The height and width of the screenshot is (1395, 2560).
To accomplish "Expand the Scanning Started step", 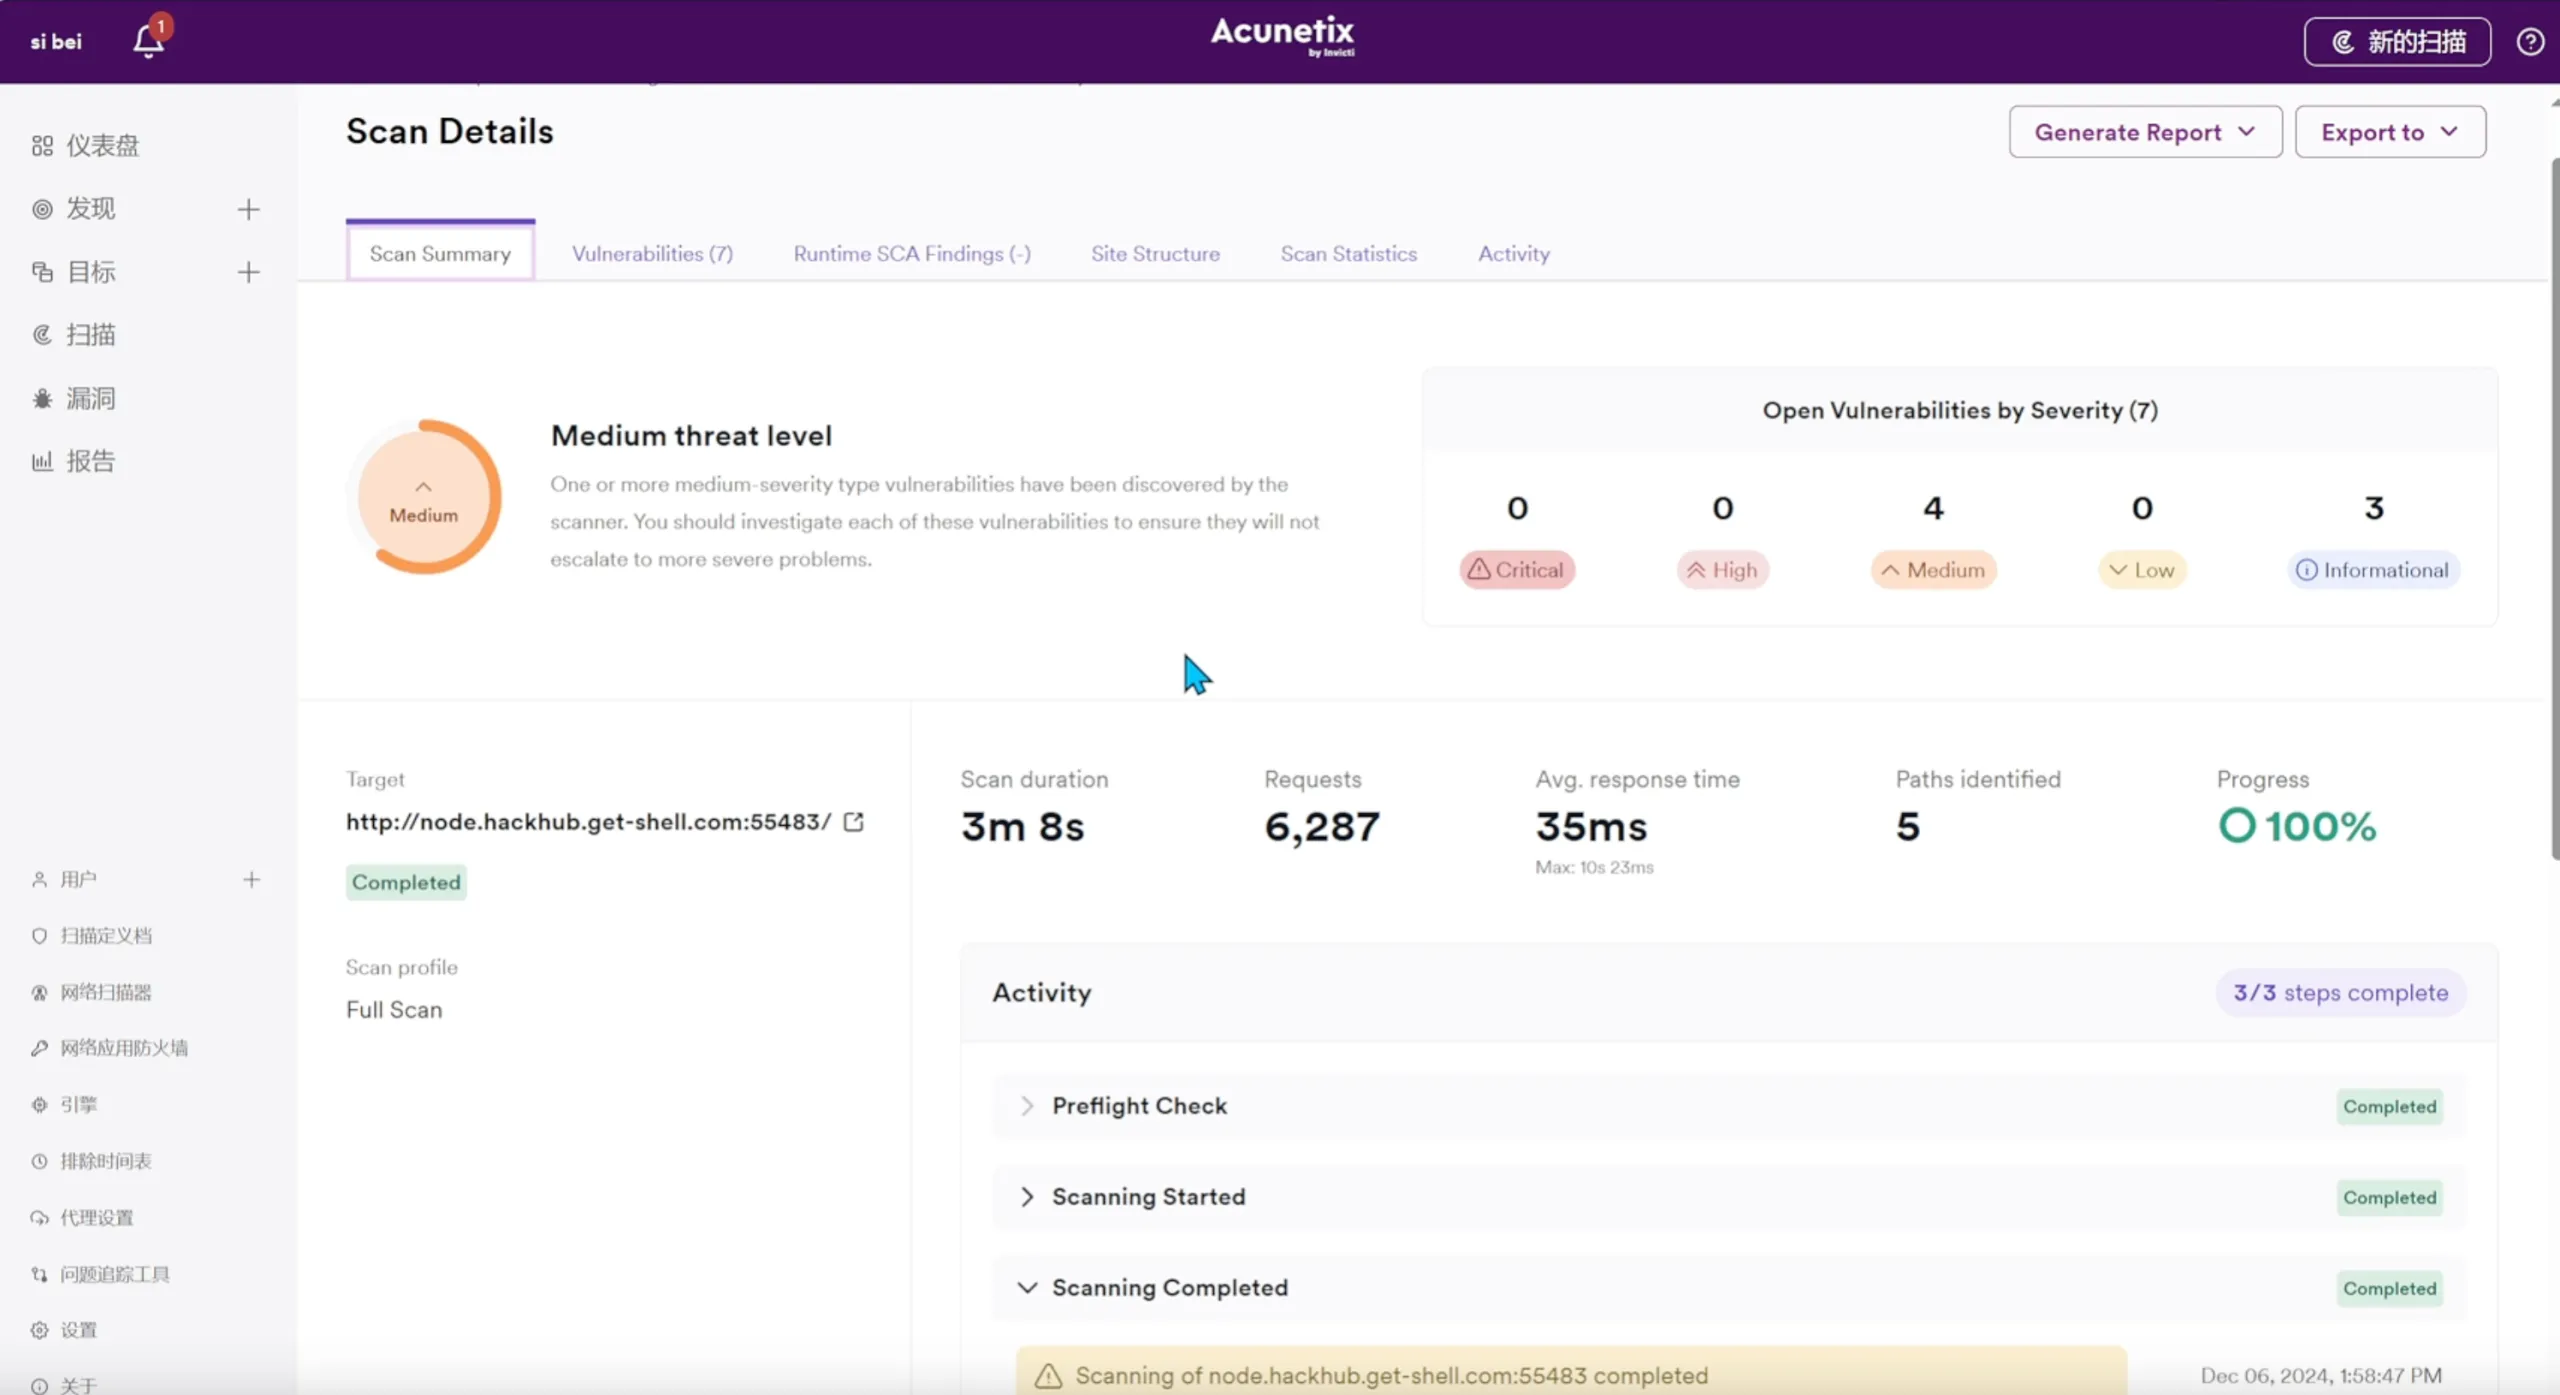I will [x=1026, y=1197].
